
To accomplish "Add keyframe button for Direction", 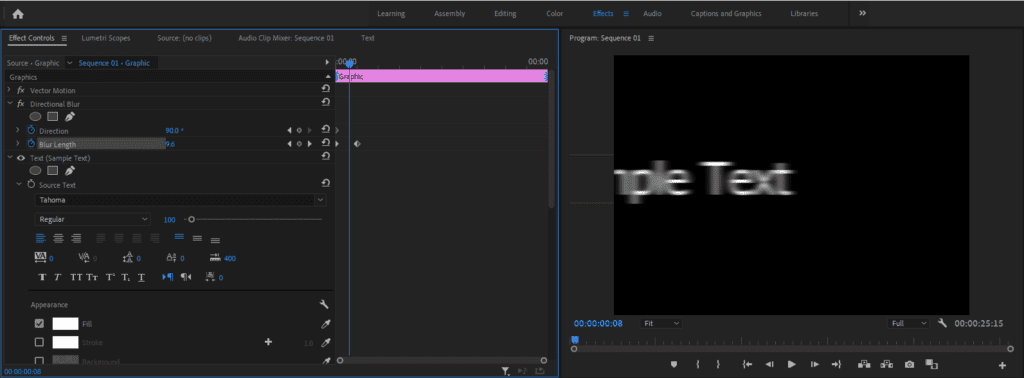I will (299, 131).
